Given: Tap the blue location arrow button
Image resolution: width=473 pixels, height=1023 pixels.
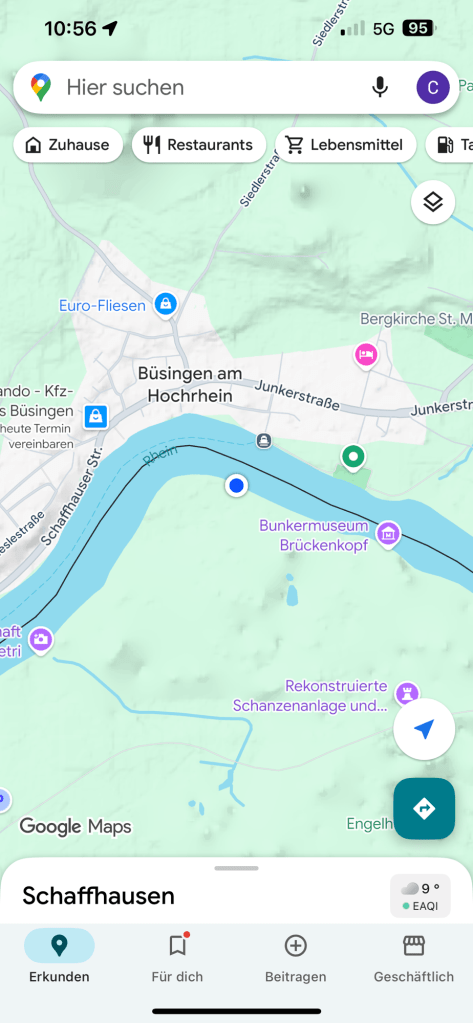Looking at the screenshot, I should click(x=424, y=729).
